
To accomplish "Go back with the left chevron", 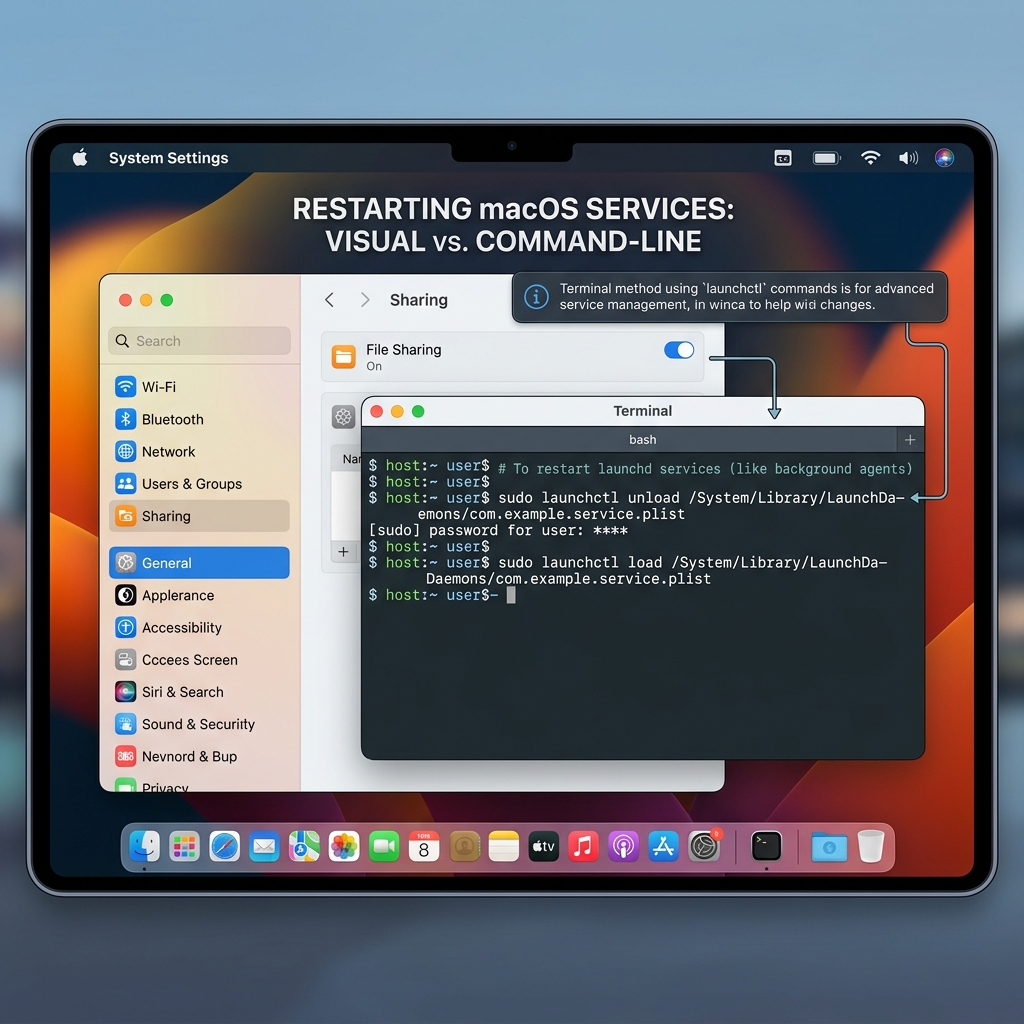I will 329,300.
